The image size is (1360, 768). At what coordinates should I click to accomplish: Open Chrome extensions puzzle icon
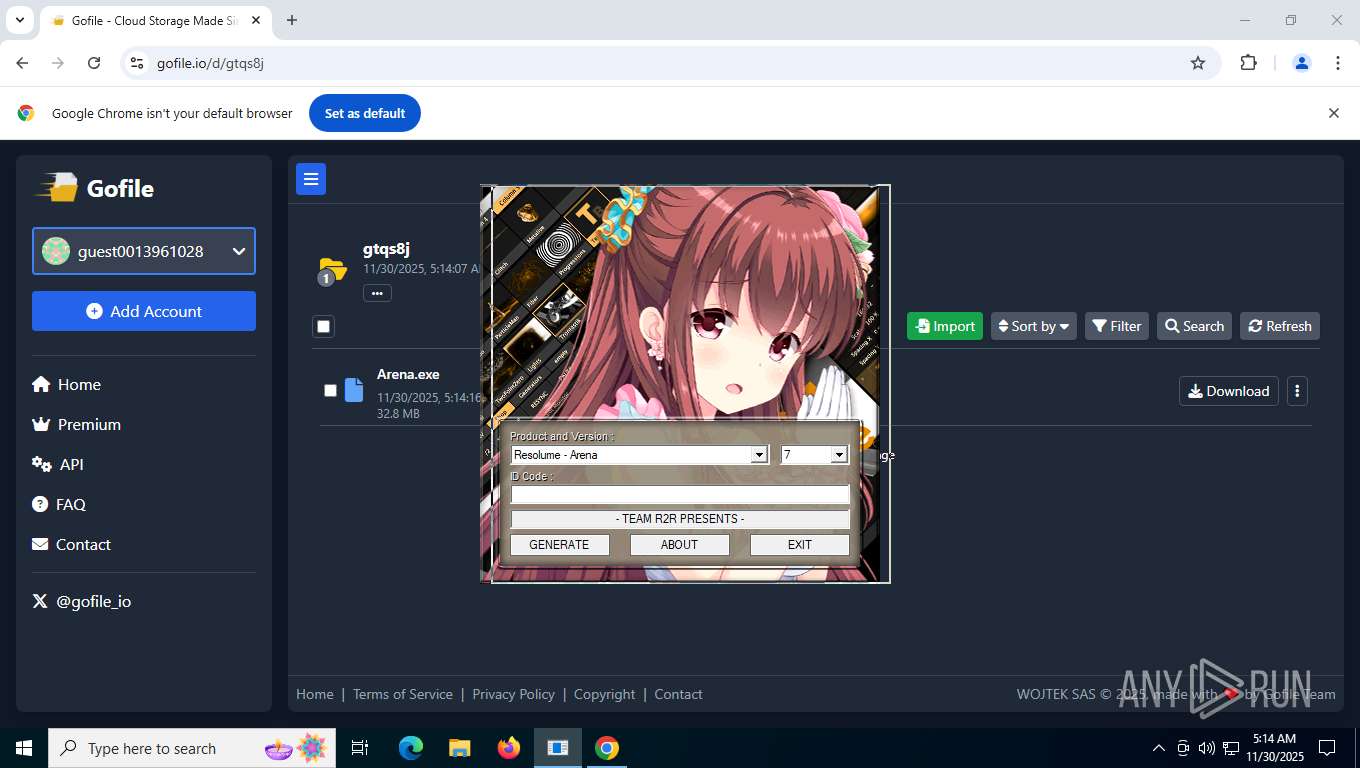tap(1248, 63)
